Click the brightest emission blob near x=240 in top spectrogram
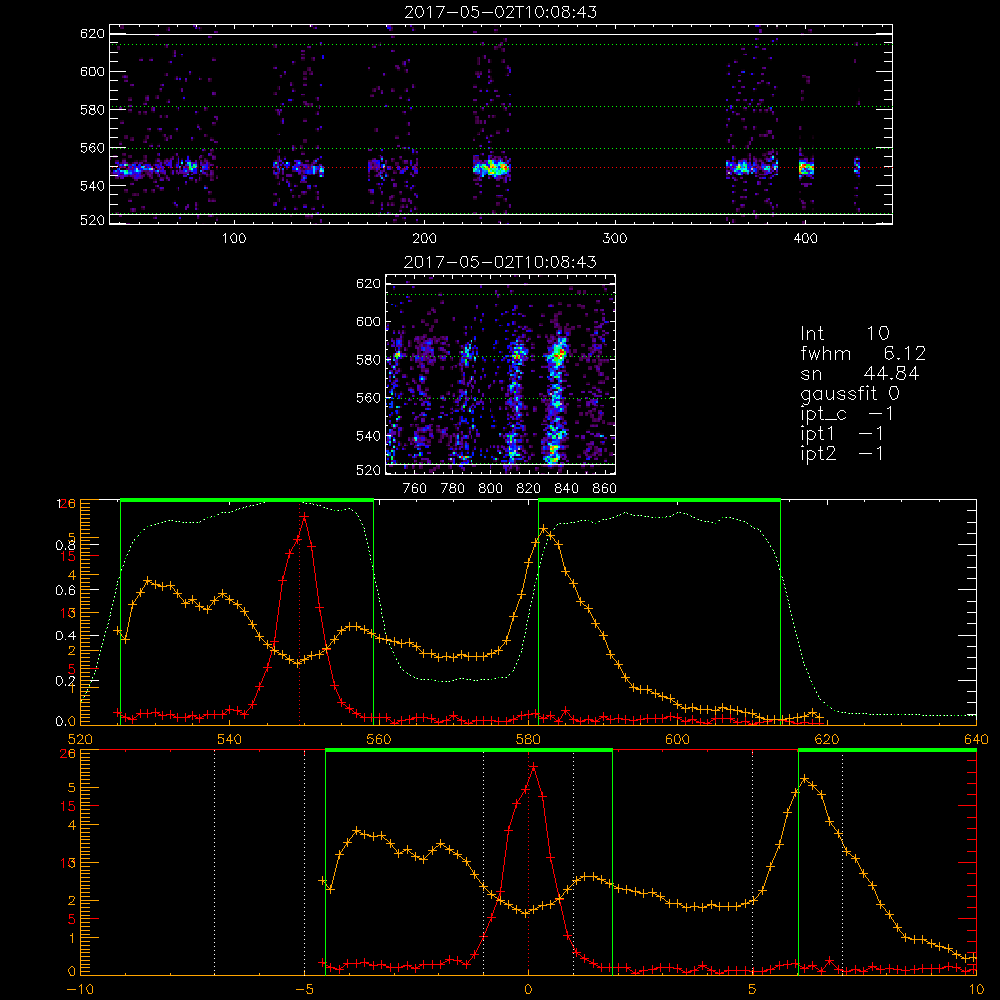 (492, 168)
